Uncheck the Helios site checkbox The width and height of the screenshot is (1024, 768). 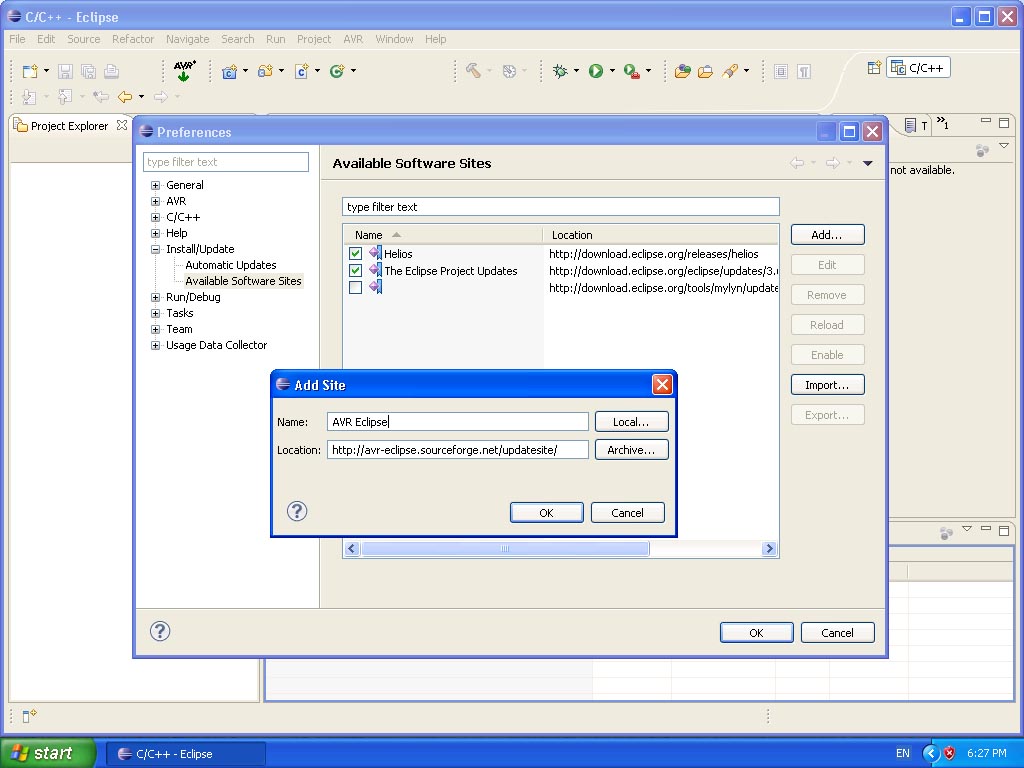(355, 253)
